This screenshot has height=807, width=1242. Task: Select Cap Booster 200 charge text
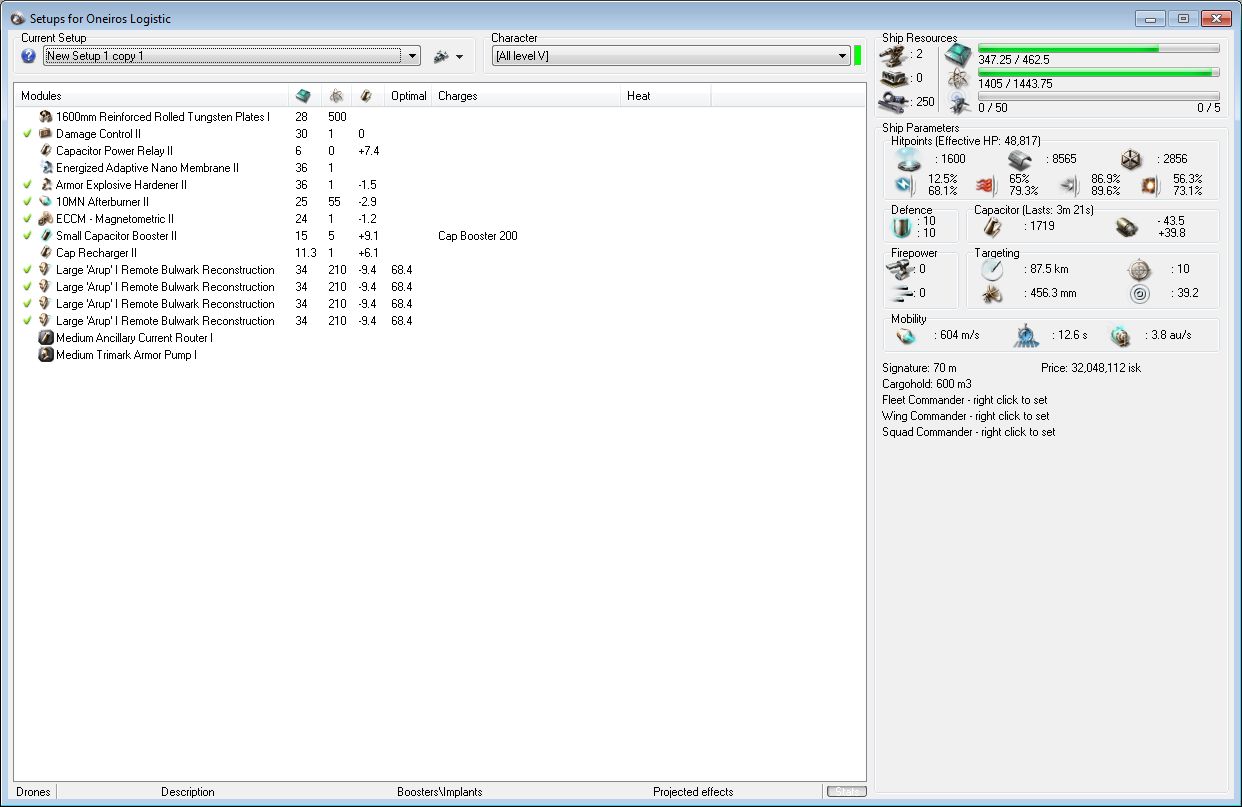point(477,236)
